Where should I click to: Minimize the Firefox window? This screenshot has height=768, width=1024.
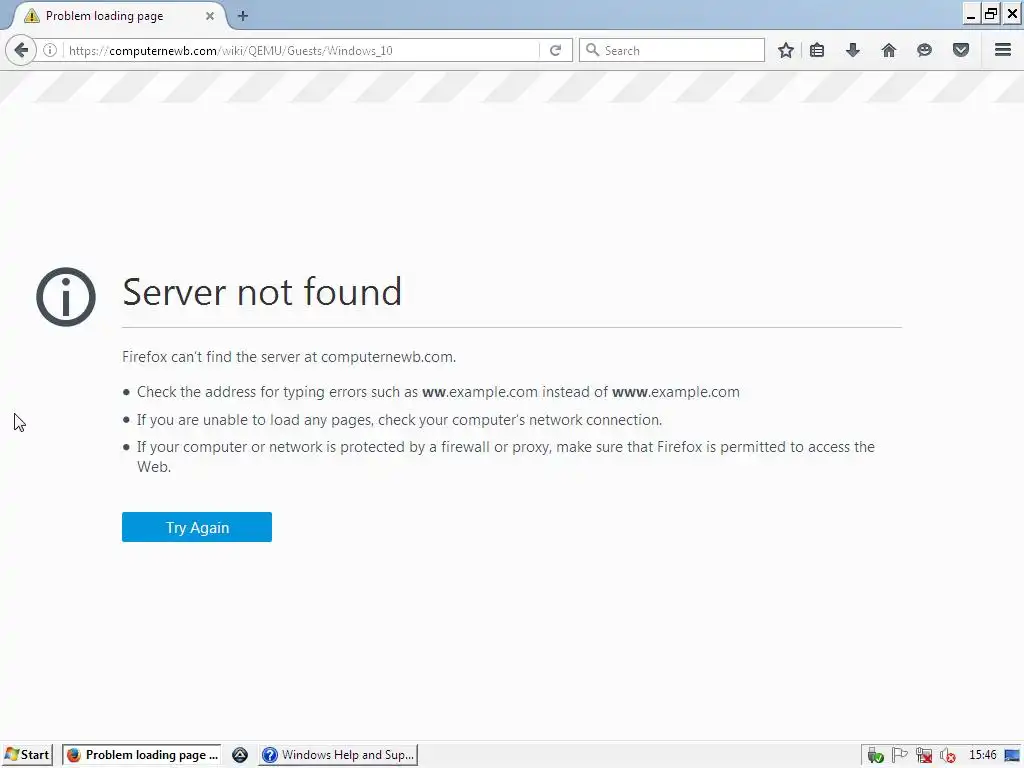pos(971,14)
